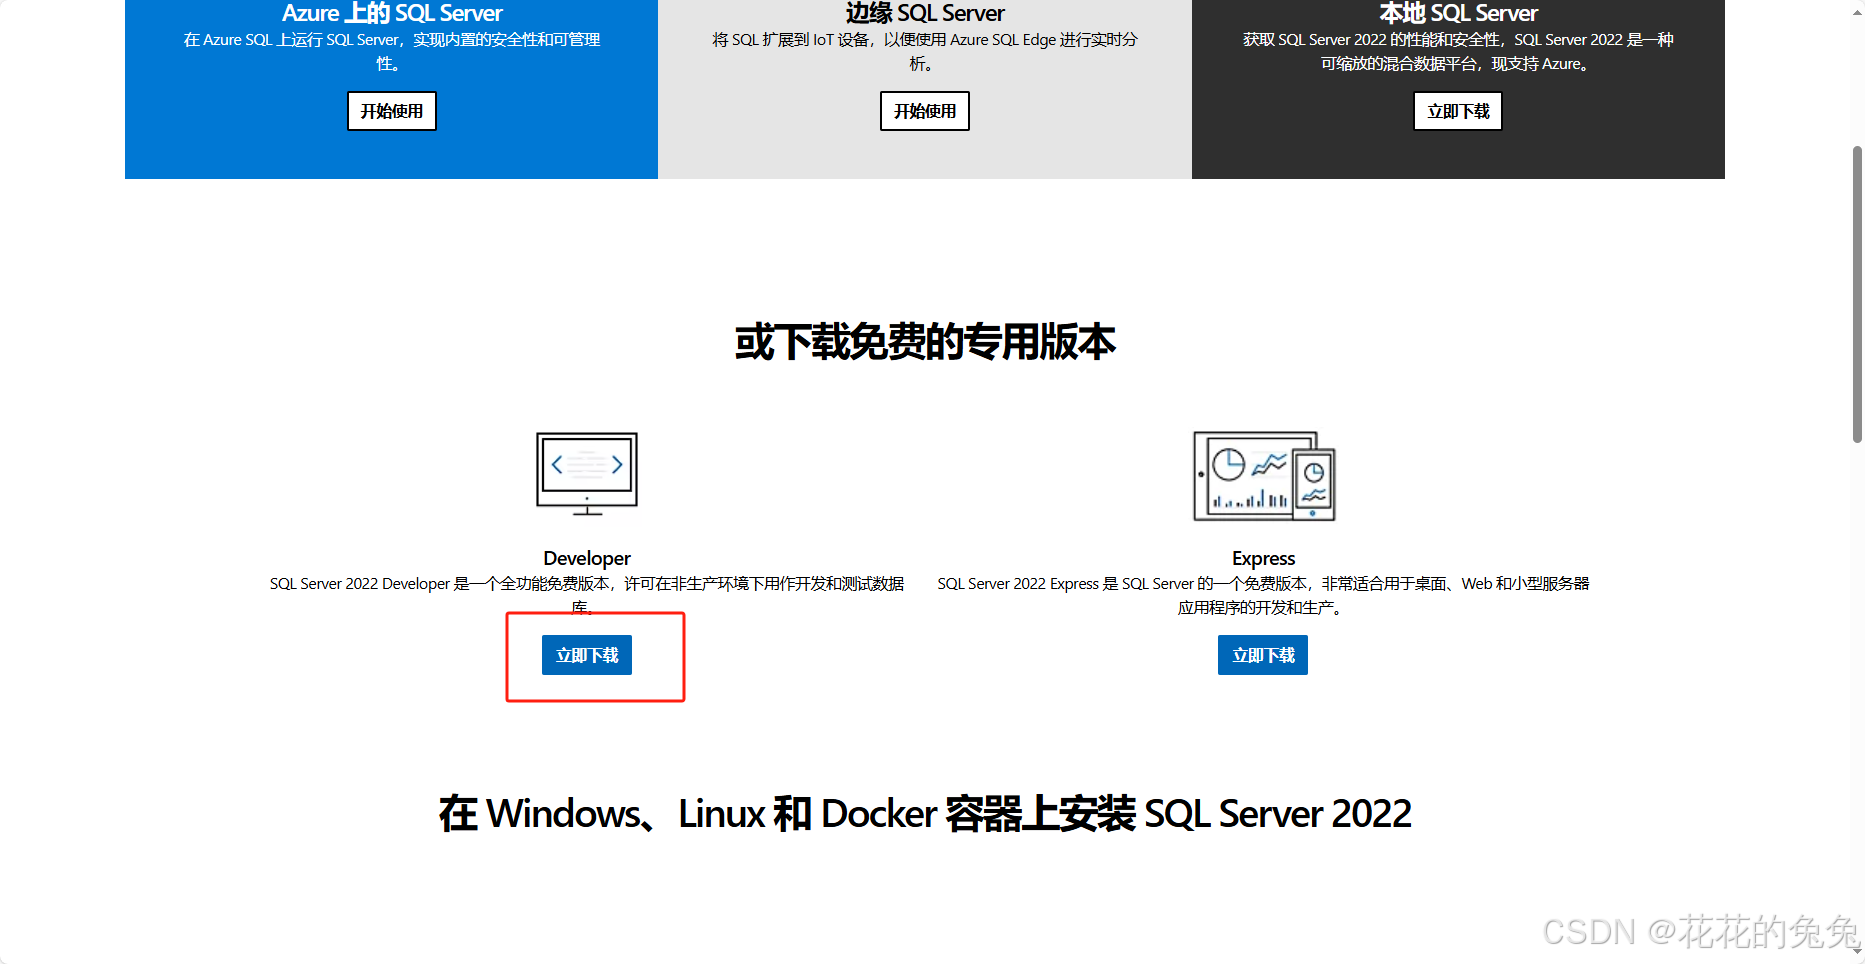Click the SQL Server 2022 Developer description paragraph
Viewport: 1865px width, 964px height.
pyautogui.click(x=587, y=595)
